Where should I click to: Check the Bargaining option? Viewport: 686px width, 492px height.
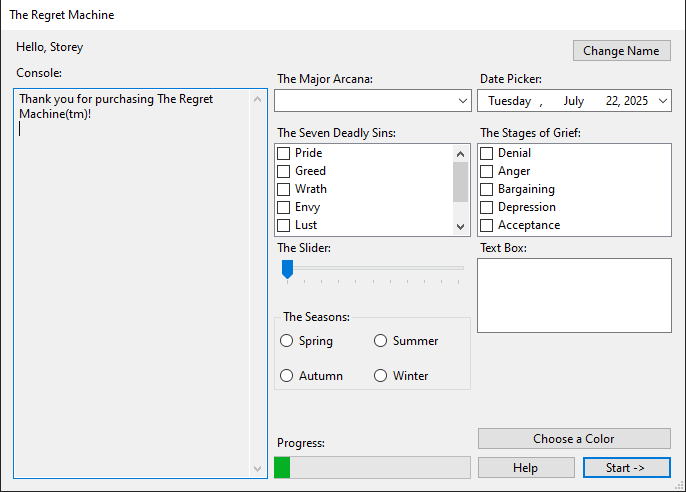point(487,189)
